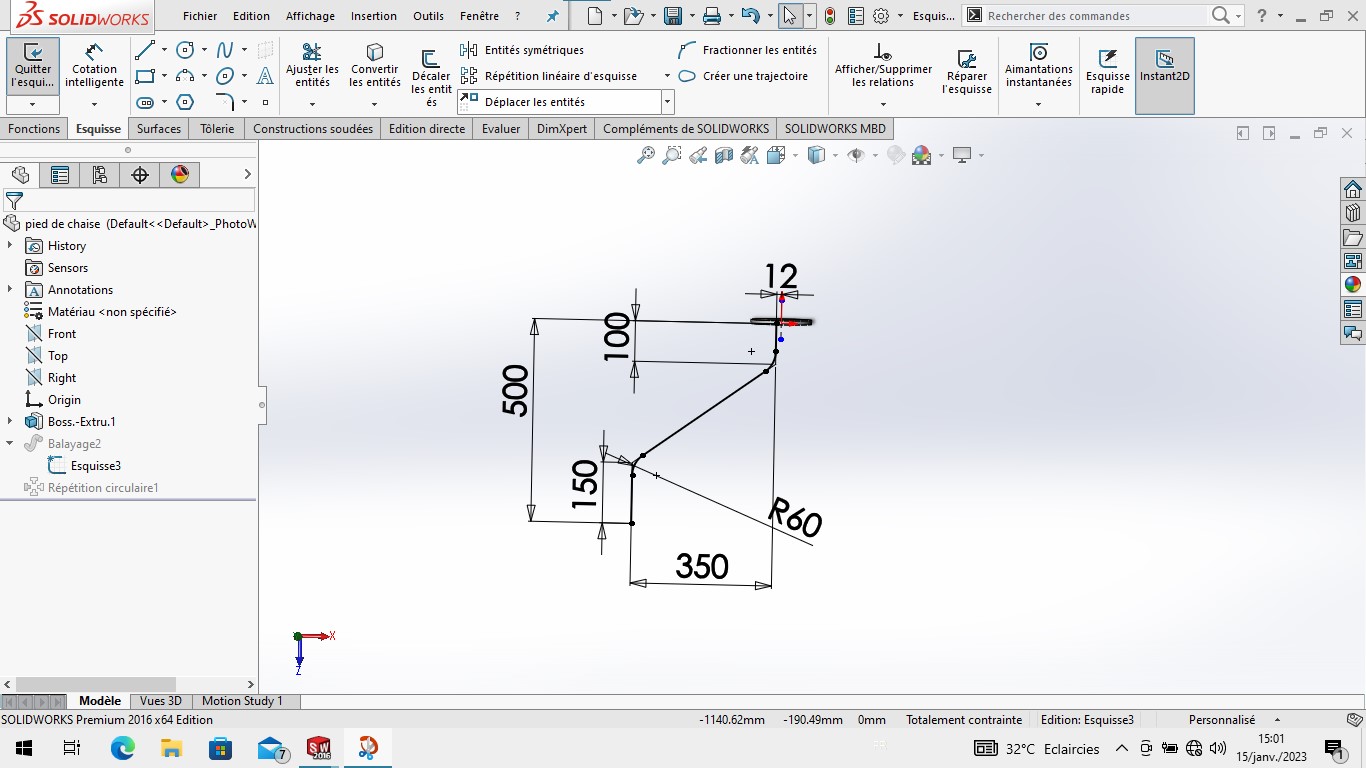1366x768 pixels.
Task: Click the Section view icon
Action: 724,155
